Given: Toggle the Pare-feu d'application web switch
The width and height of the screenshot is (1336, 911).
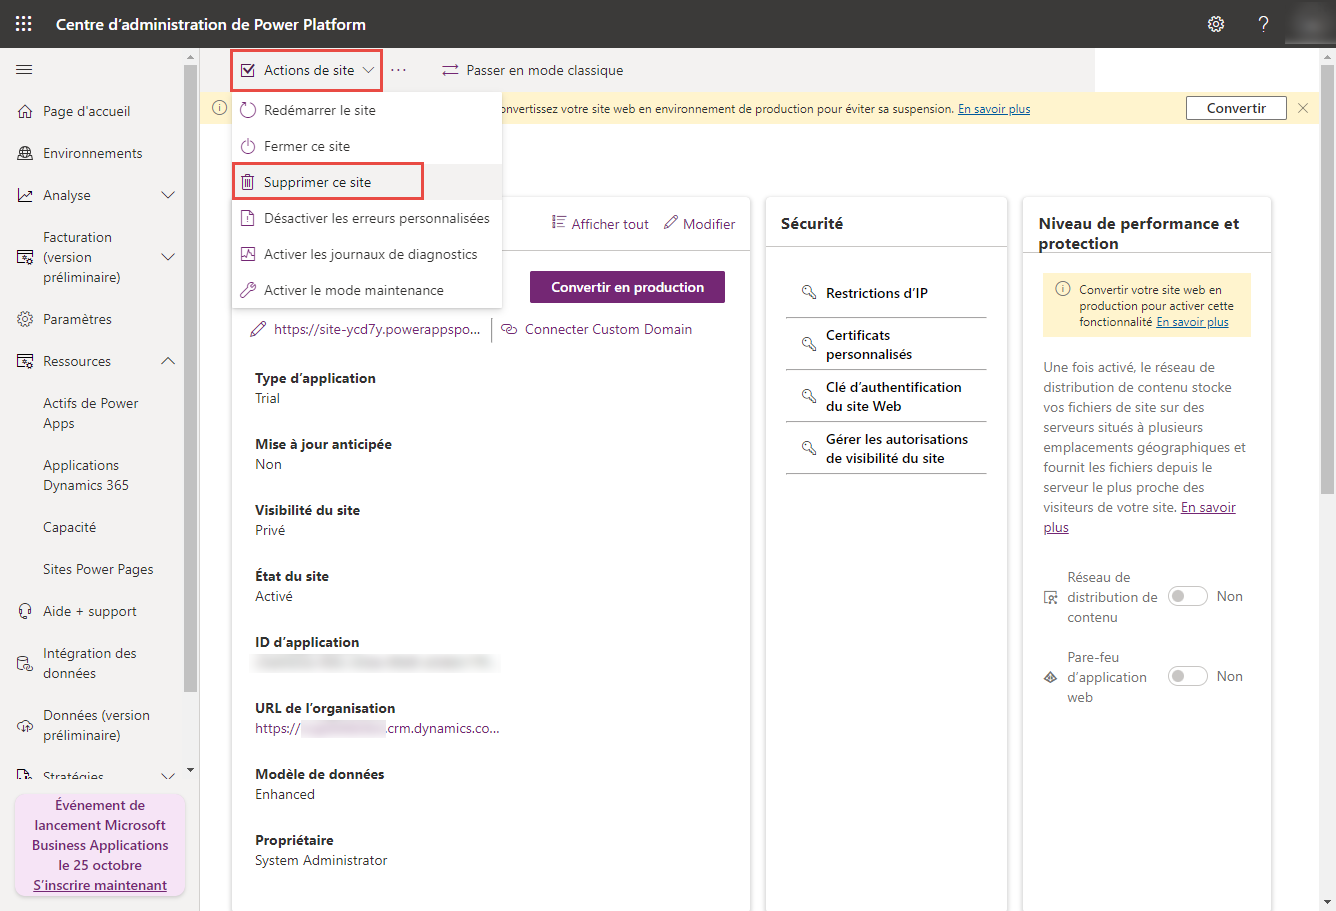Looking at the screenshot, I should tap(1188, 676).
